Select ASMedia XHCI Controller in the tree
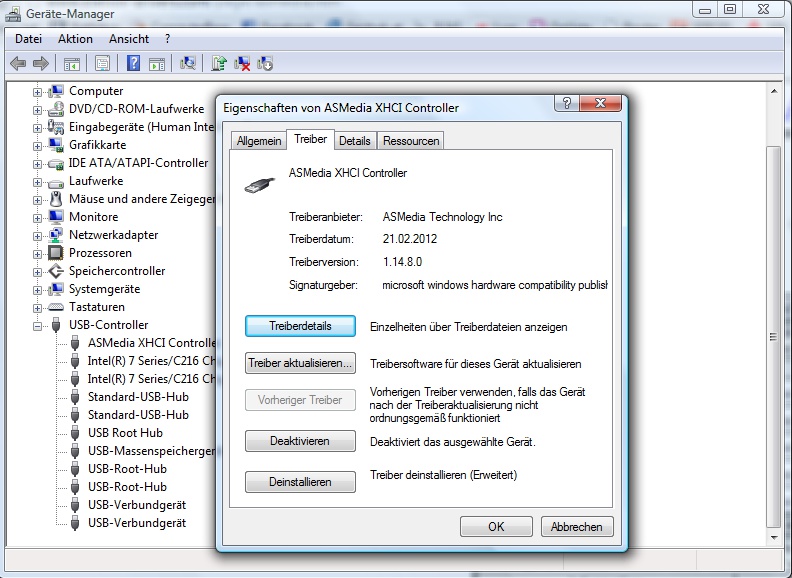Screen dimensions: 792x578 (152, 343)
